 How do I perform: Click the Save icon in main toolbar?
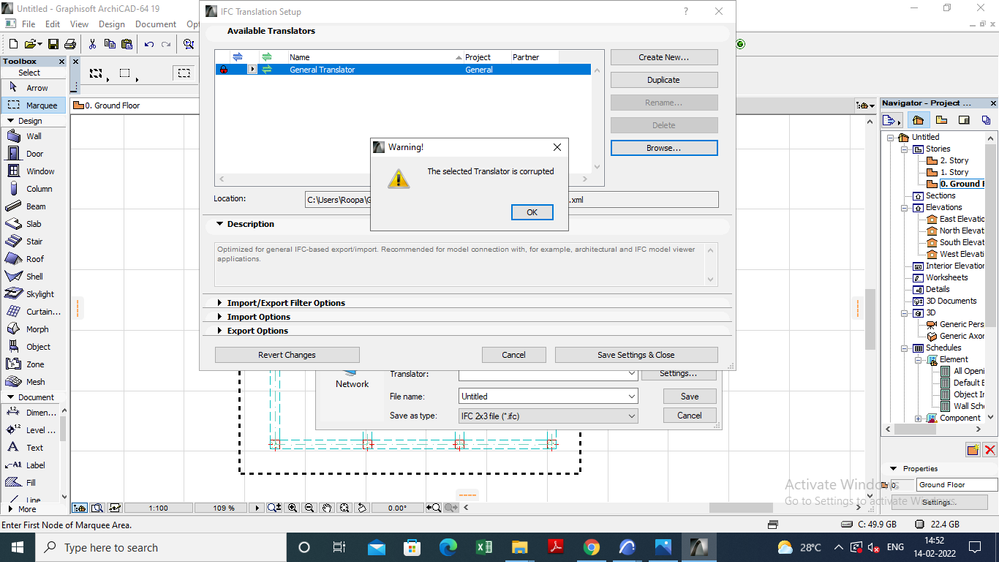click(x=53, y=44)
